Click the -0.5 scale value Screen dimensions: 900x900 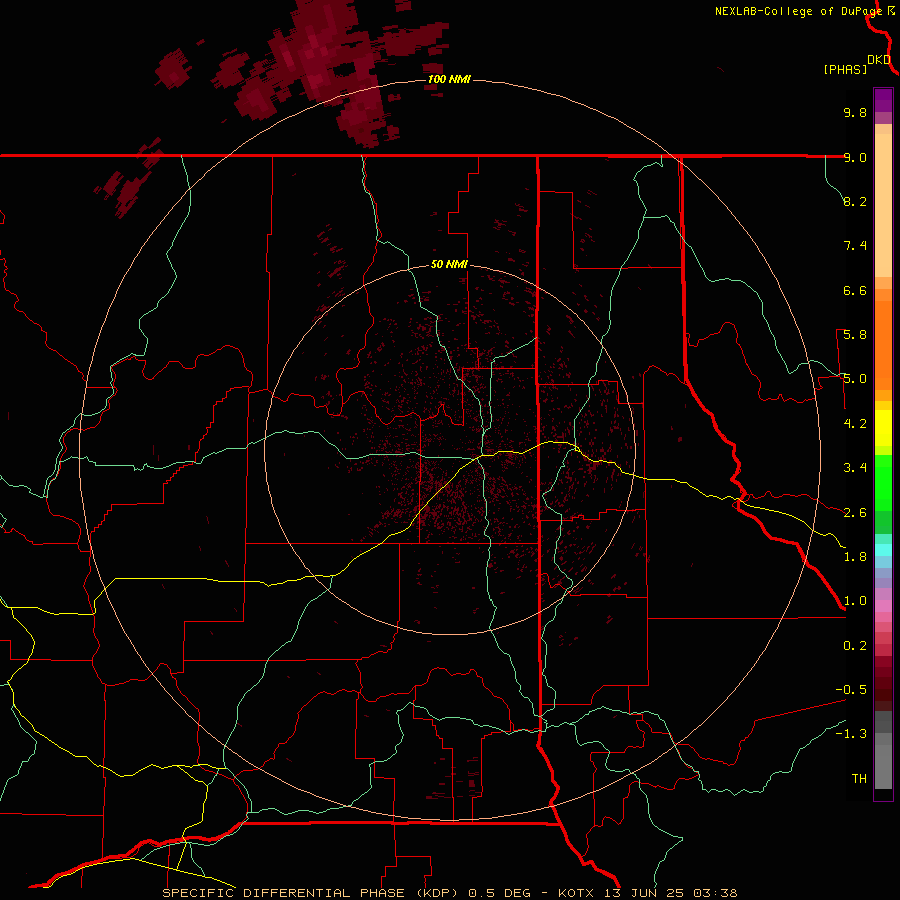tap(851, 690)
